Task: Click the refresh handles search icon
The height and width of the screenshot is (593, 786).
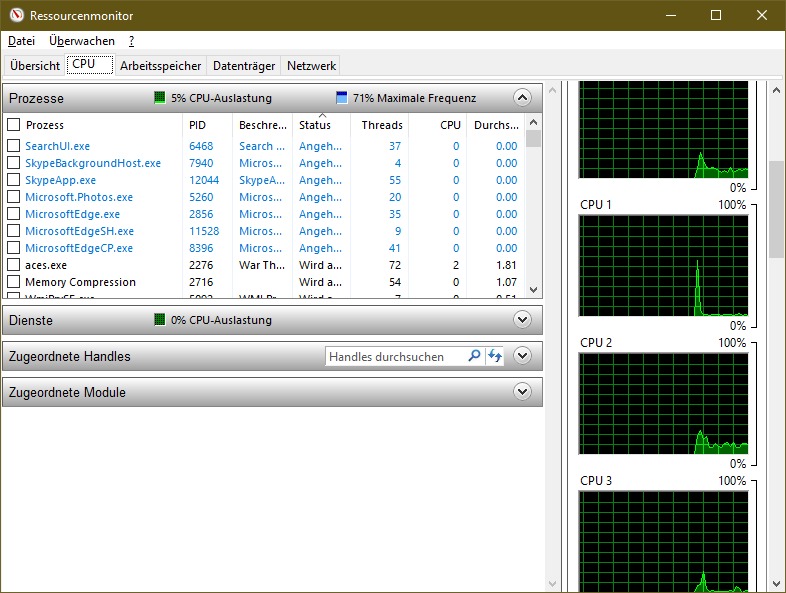Action: (x=495, y=356)
